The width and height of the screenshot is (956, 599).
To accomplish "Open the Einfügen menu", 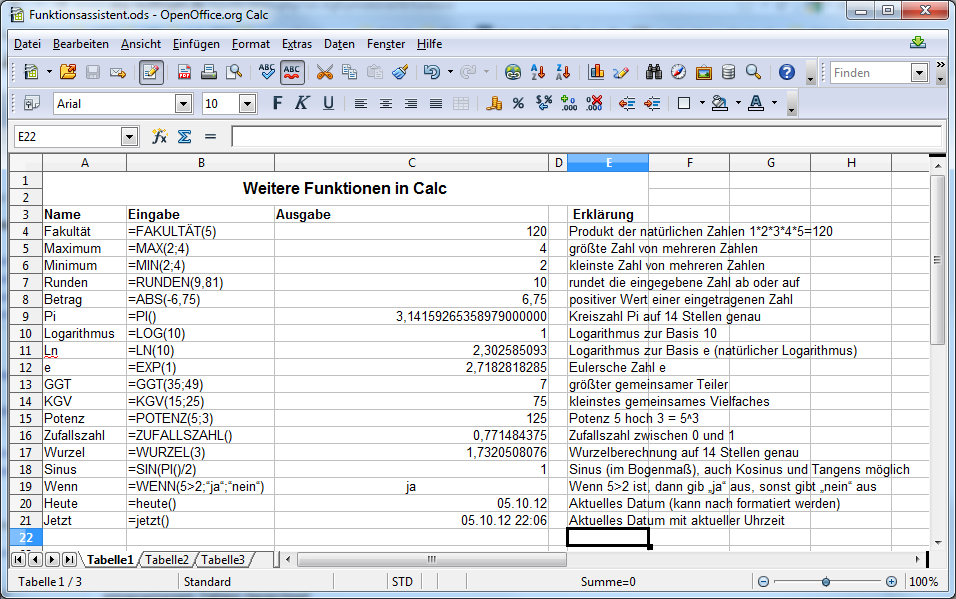I will pyautogui.click(x=196, y=44).
